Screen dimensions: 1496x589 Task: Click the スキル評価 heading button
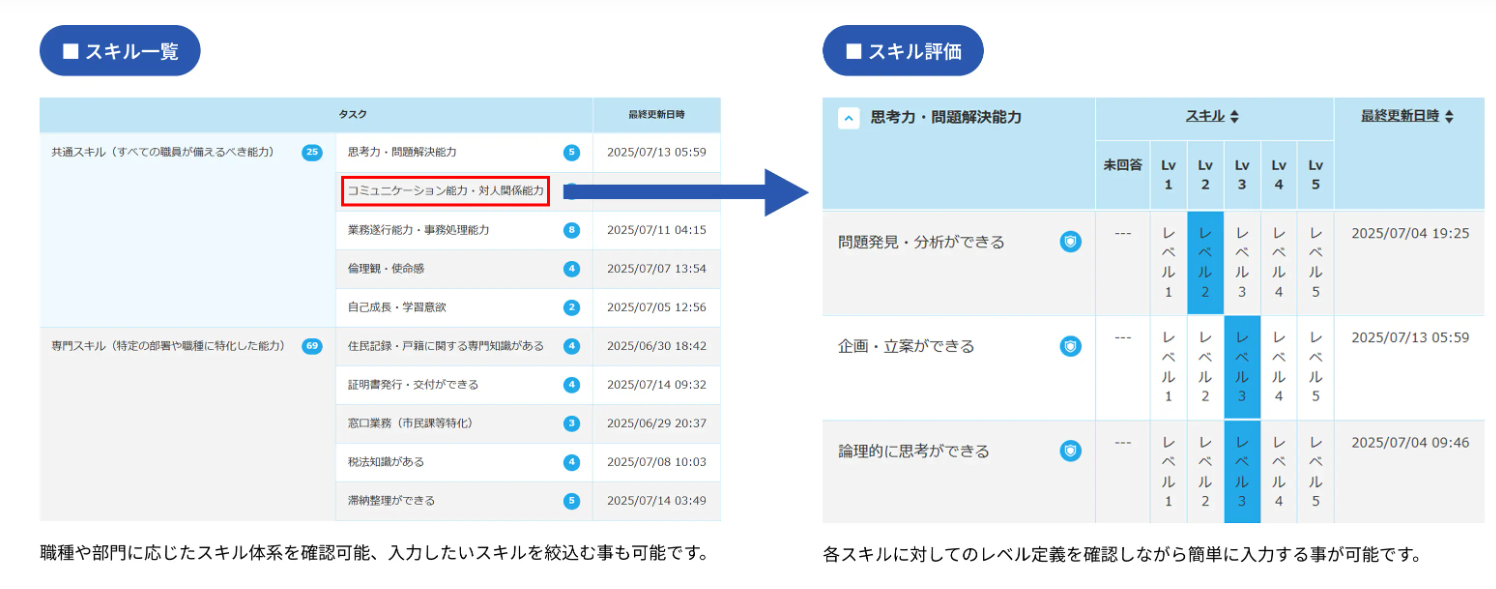903,51
